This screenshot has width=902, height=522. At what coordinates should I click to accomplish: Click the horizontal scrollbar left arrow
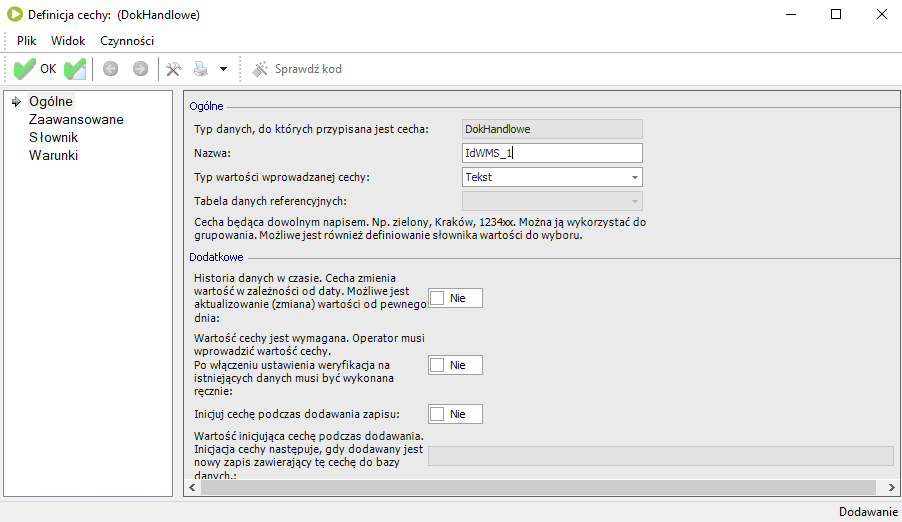click(x=192, y=487)
